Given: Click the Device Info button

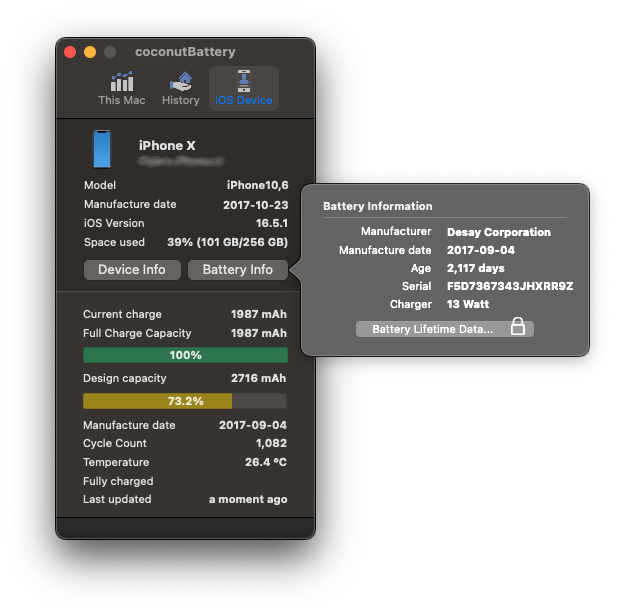Looking at the screenshot, I should [x=132, y=270].
